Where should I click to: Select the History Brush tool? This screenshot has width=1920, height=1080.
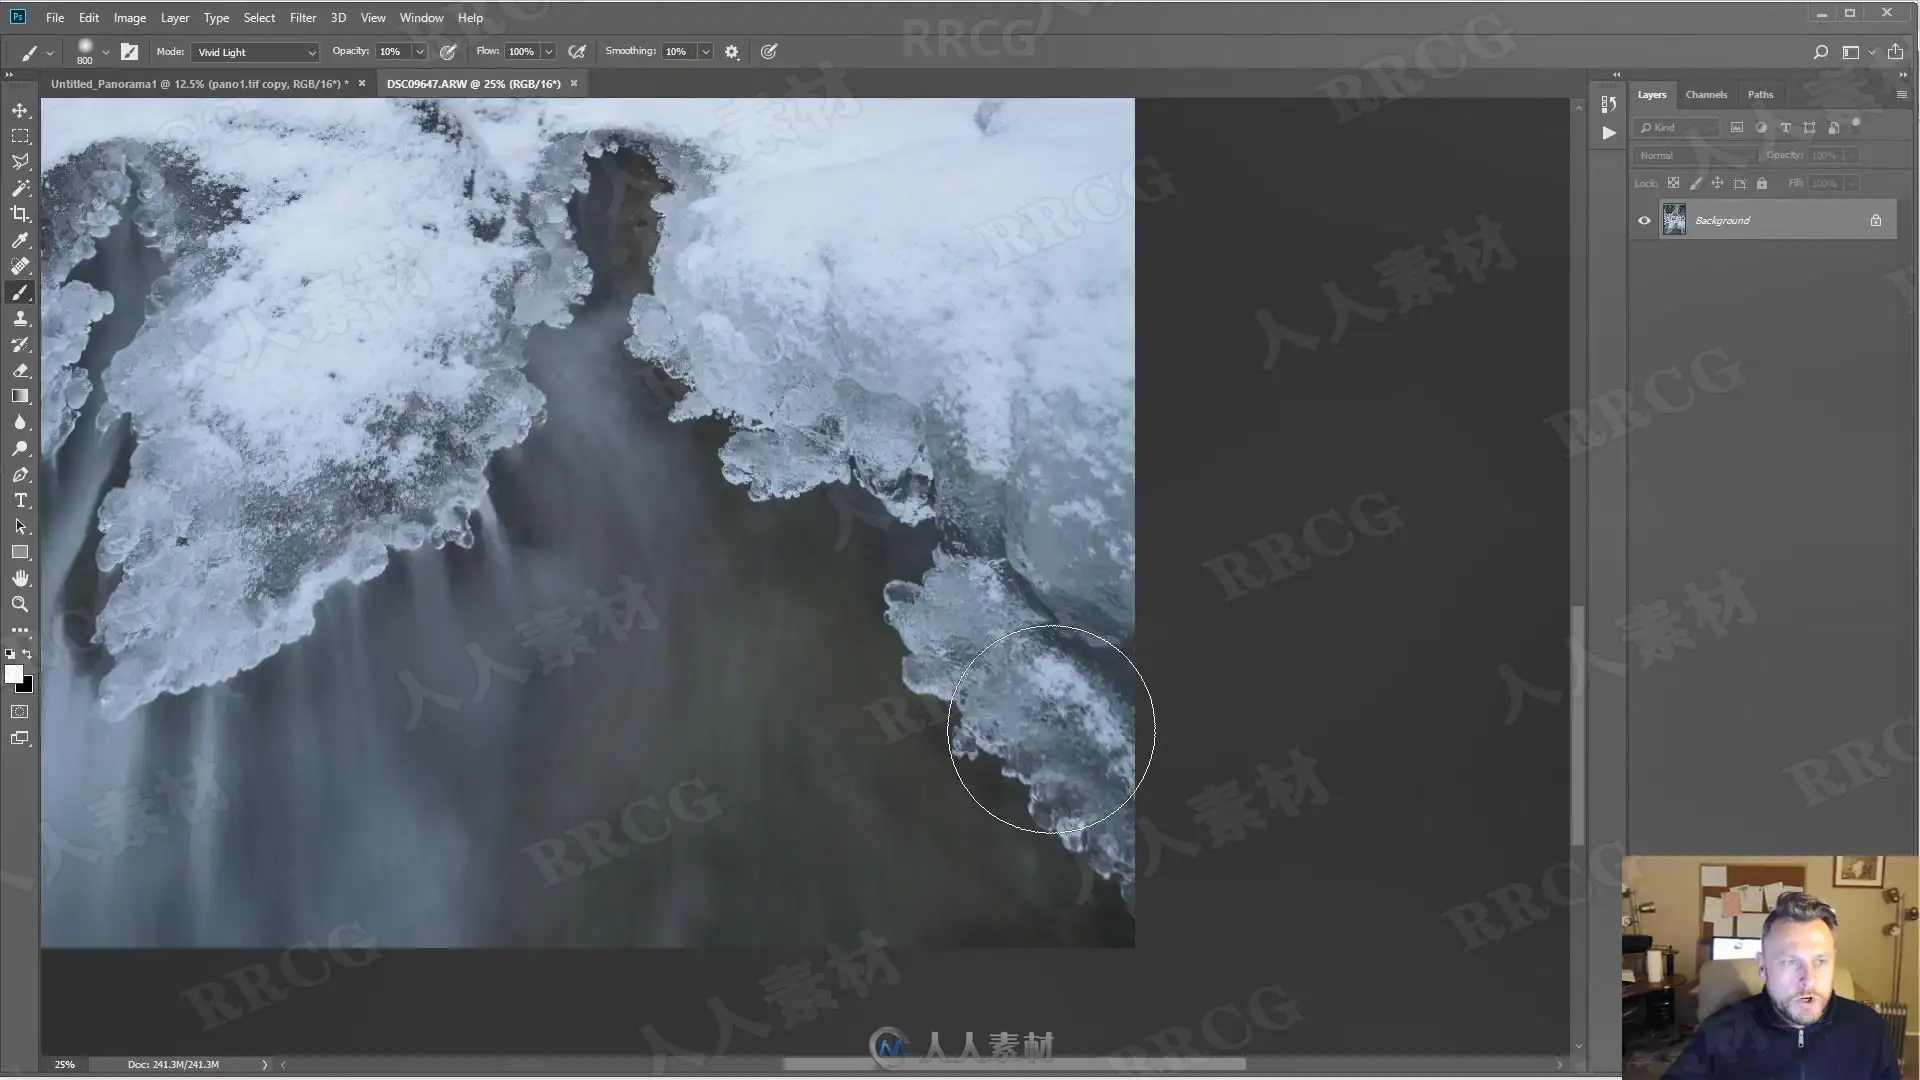[20, 344]
